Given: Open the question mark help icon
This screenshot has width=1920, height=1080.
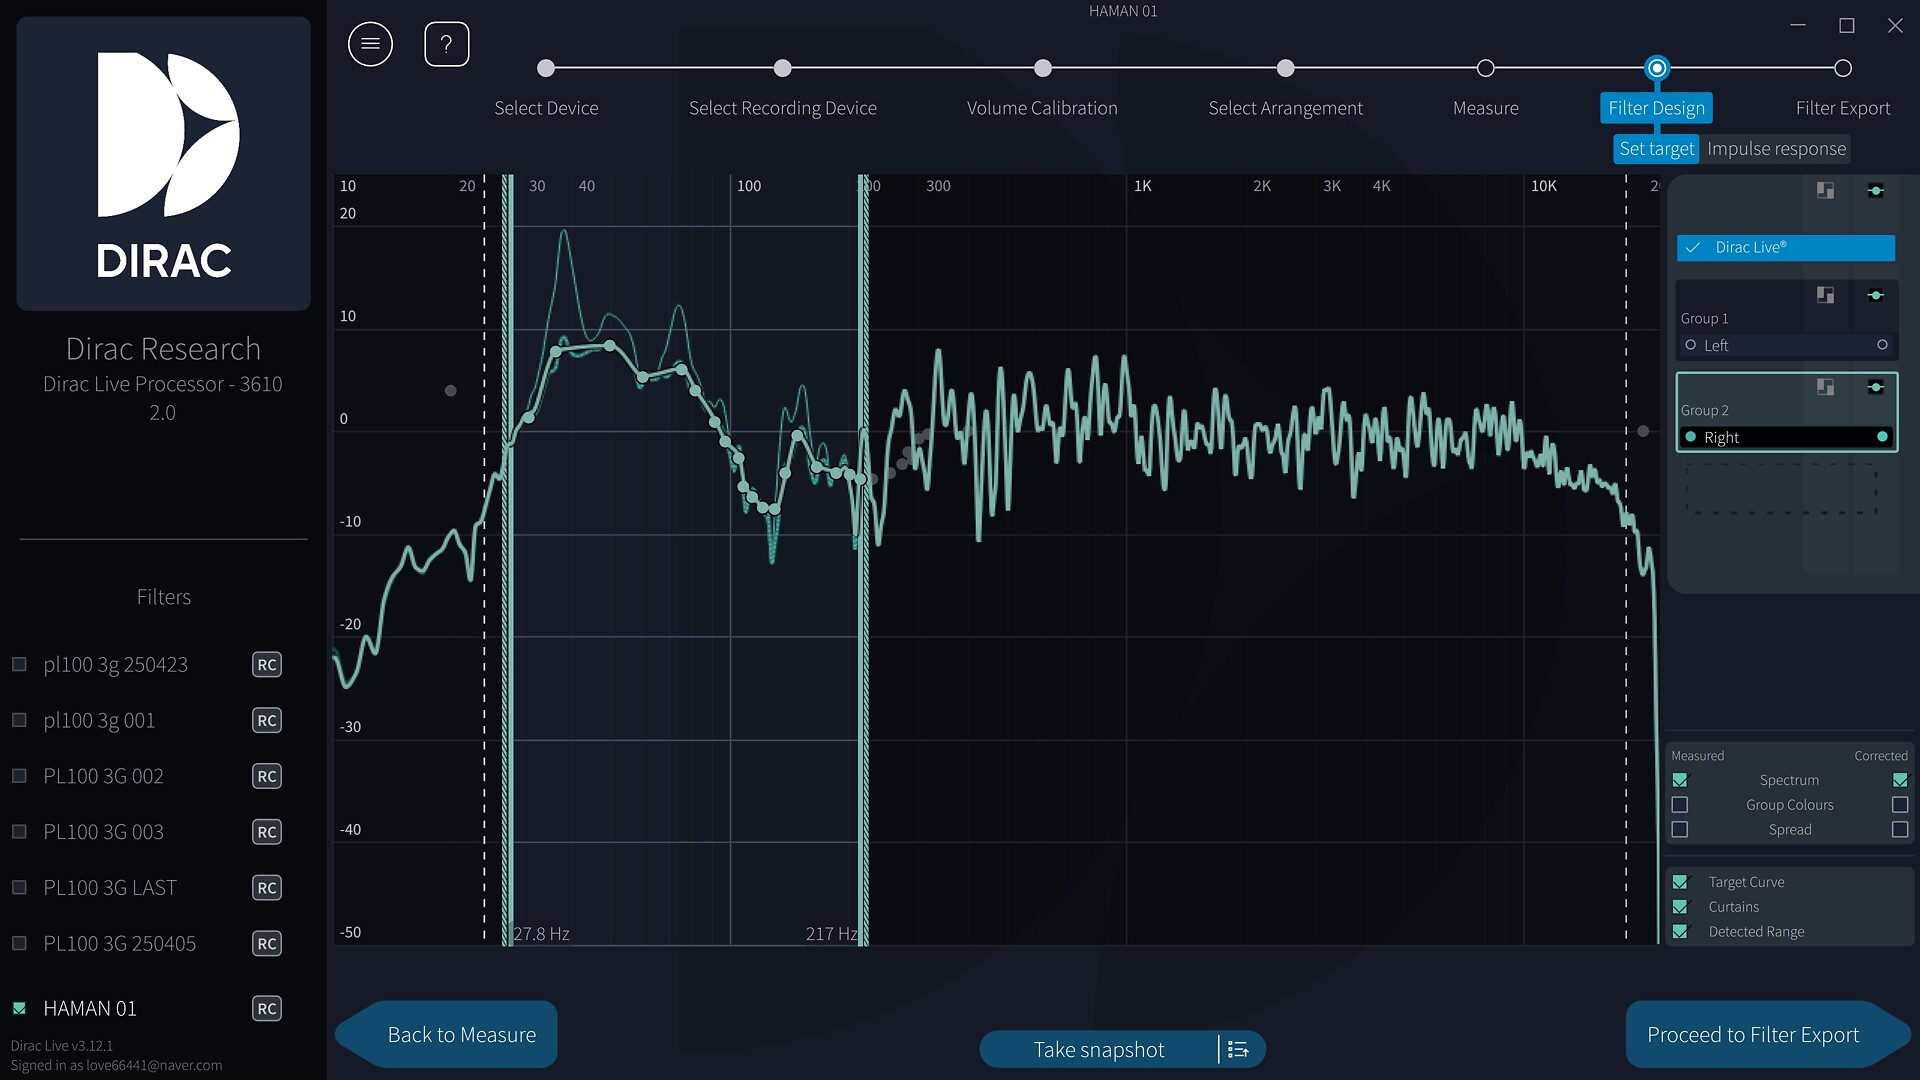Looking at the screenshot, I should (446, 44).
